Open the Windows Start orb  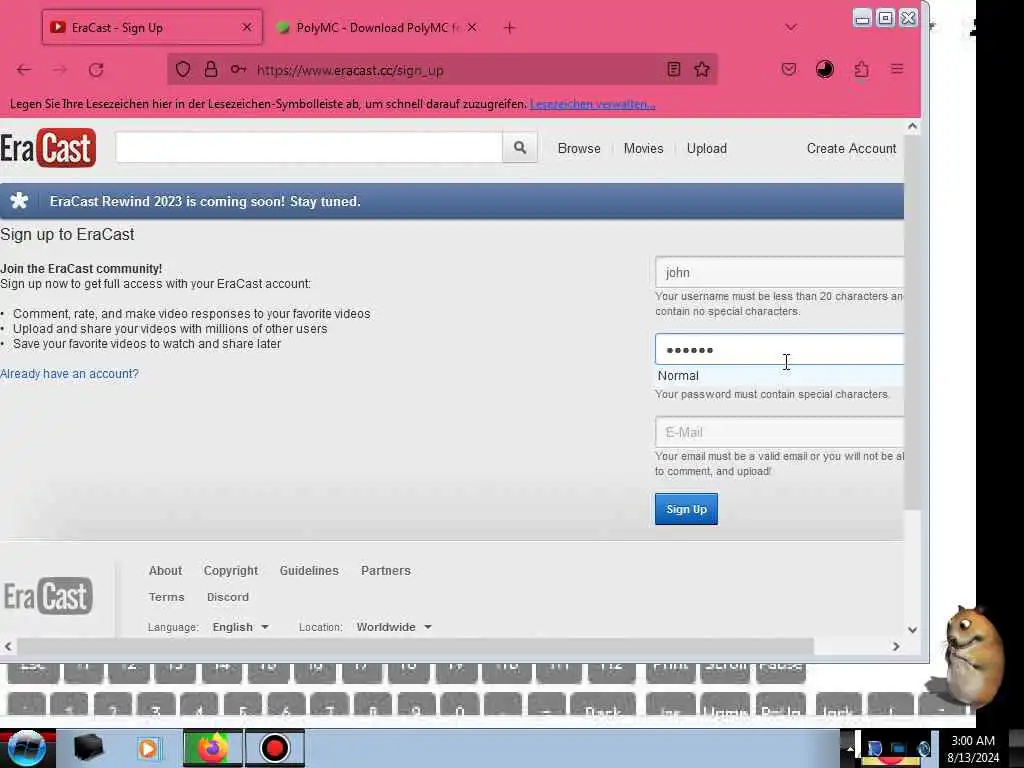pos(27,748)
